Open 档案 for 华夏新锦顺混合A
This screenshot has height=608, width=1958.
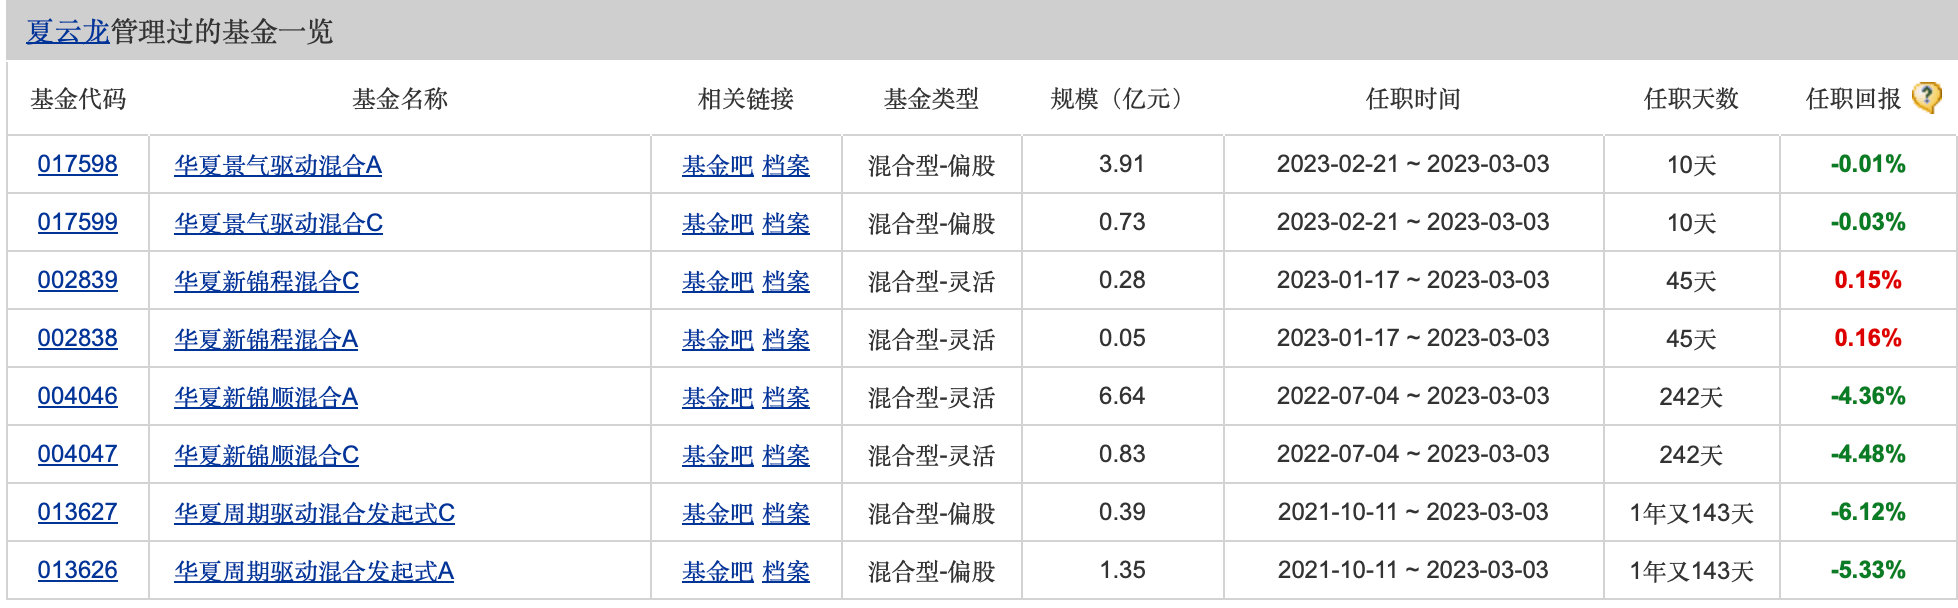[786, 397]
